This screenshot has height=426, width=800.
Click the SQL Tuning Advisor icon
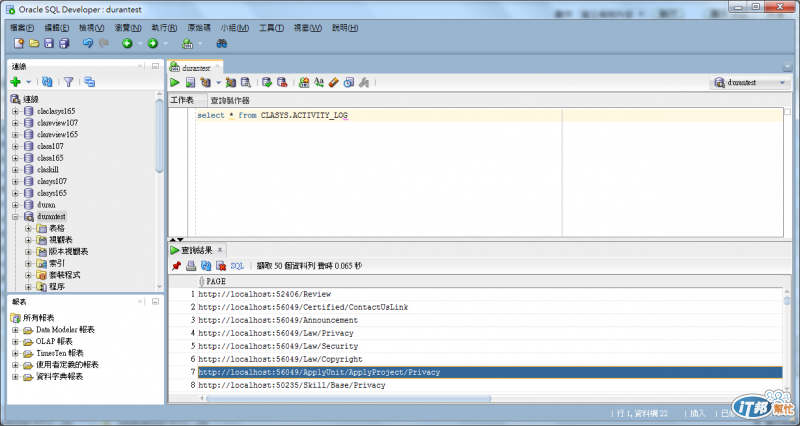tap(245, 82)
